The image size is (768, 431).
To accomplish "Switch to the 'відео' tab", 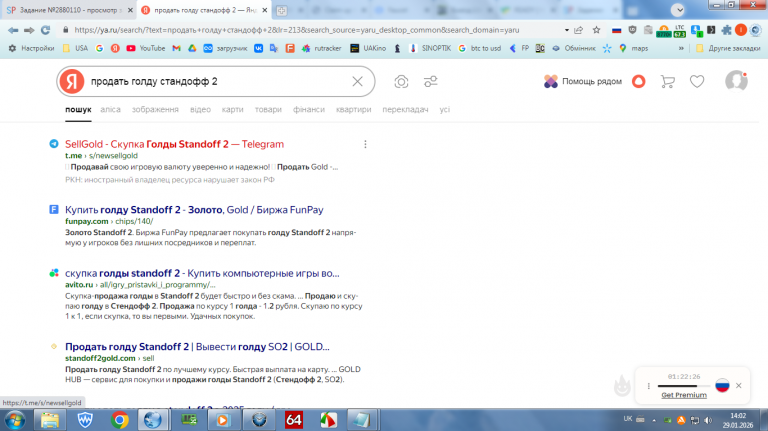I will (200, 109).
